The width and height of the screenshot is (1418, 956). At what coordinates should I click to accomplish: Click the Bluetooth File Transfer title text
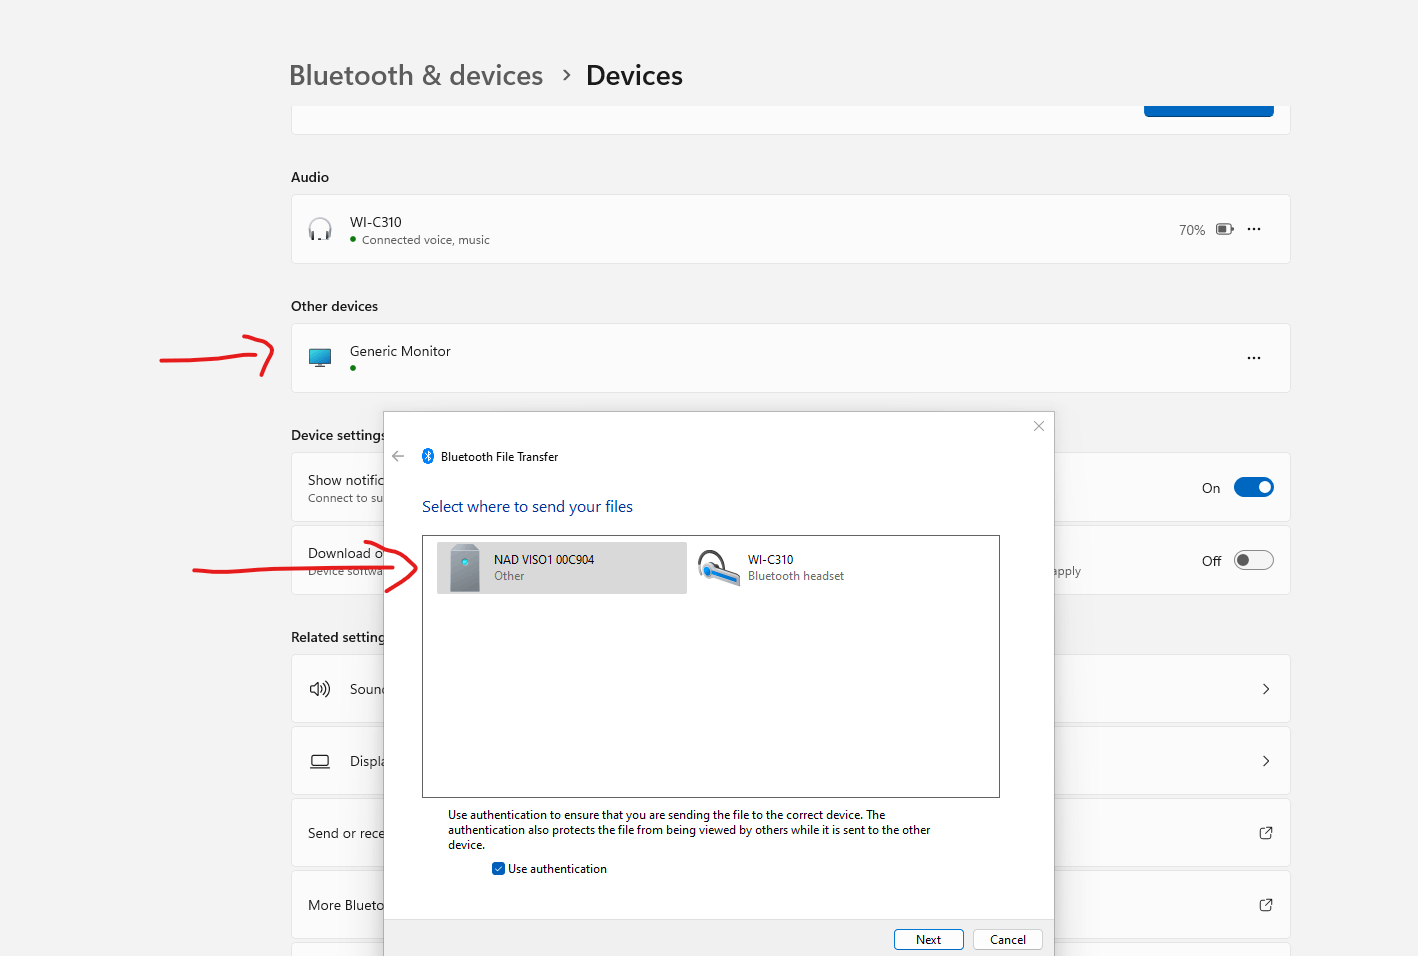499,457
